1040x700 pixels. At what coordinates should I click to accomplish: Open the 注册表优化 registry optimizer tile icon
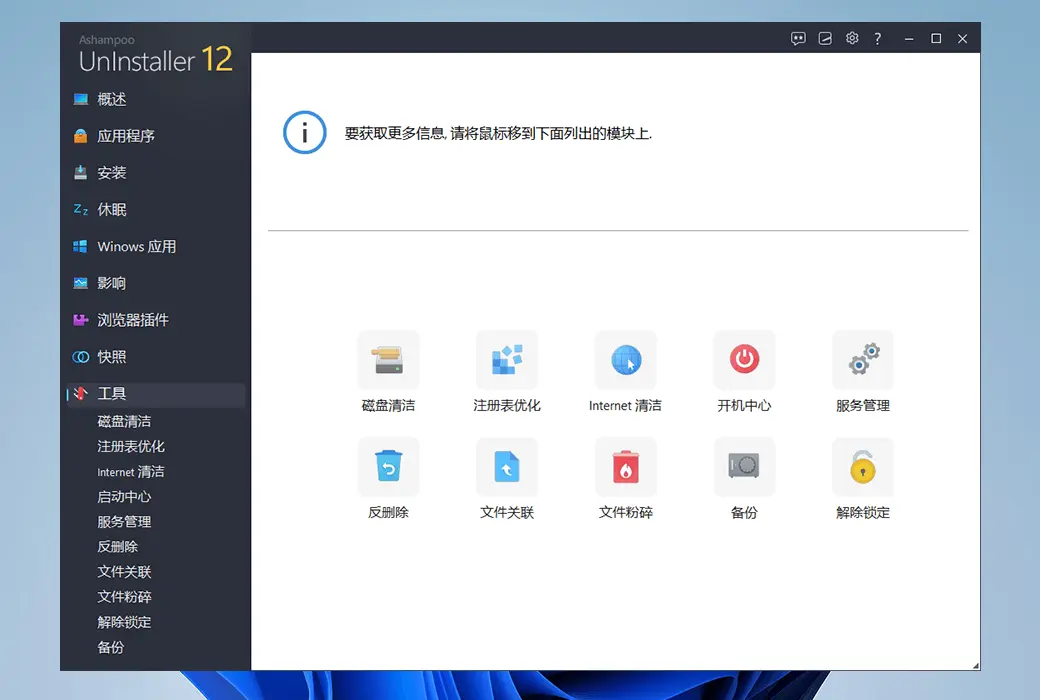[x=507, y=360]
